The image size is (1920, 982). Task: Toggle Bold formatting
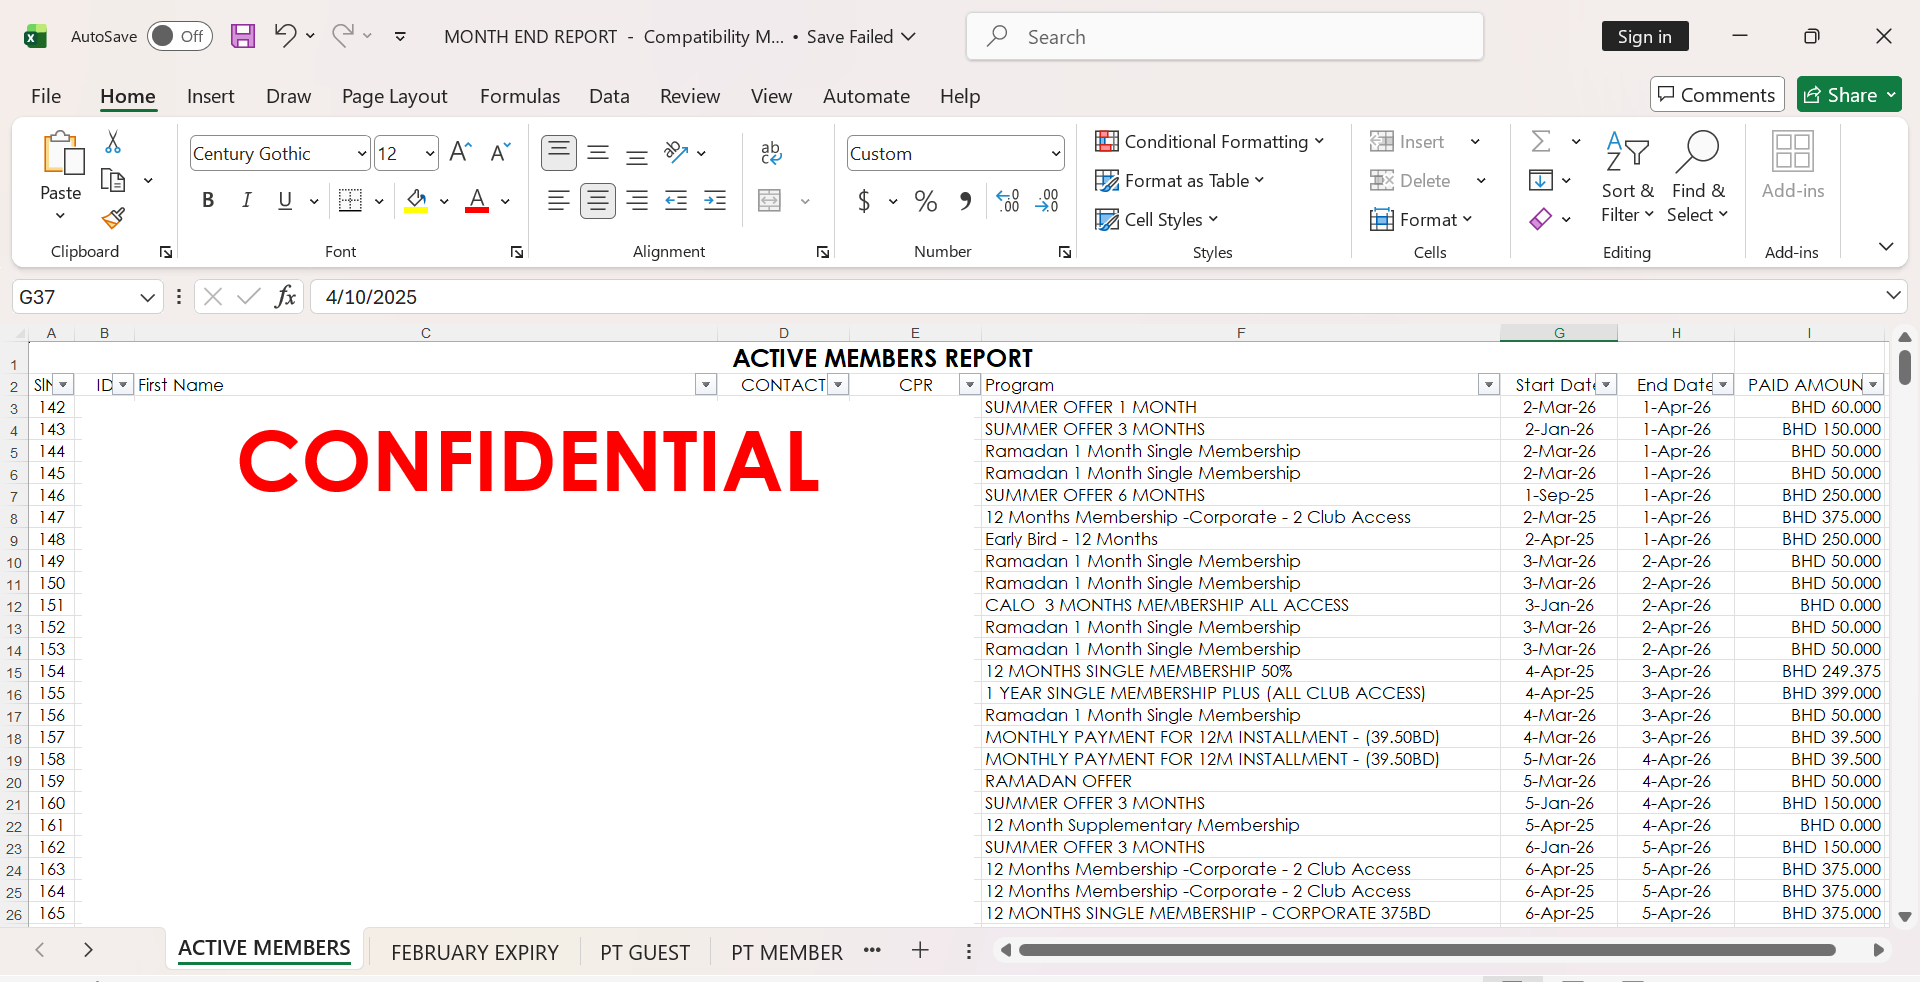[x=208, y=201]
